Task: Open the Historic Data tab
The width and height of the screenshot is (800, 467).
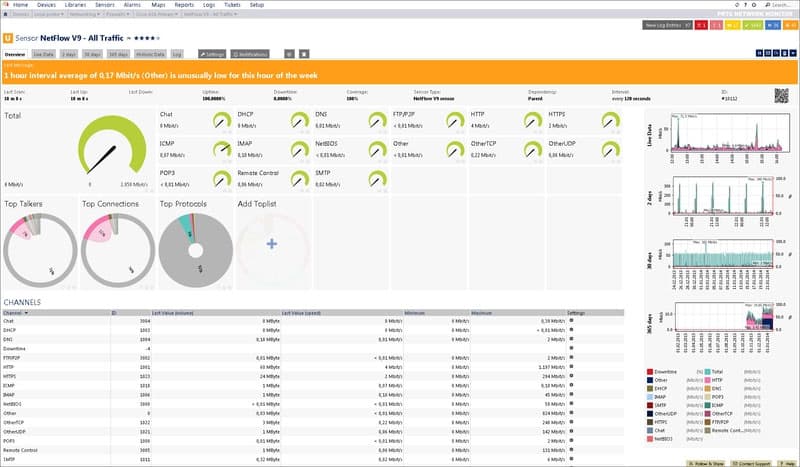Action: (x=151, y=54)
